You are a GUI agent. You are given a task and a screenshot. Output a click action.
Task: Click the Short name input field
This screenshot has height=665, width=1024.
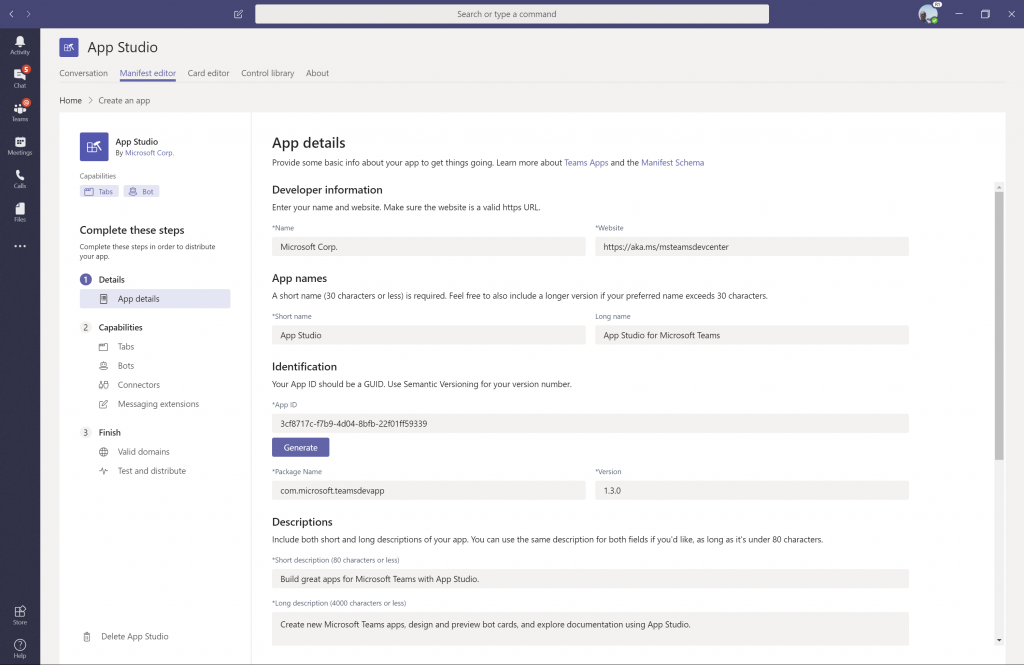click(x=428, y=335)
